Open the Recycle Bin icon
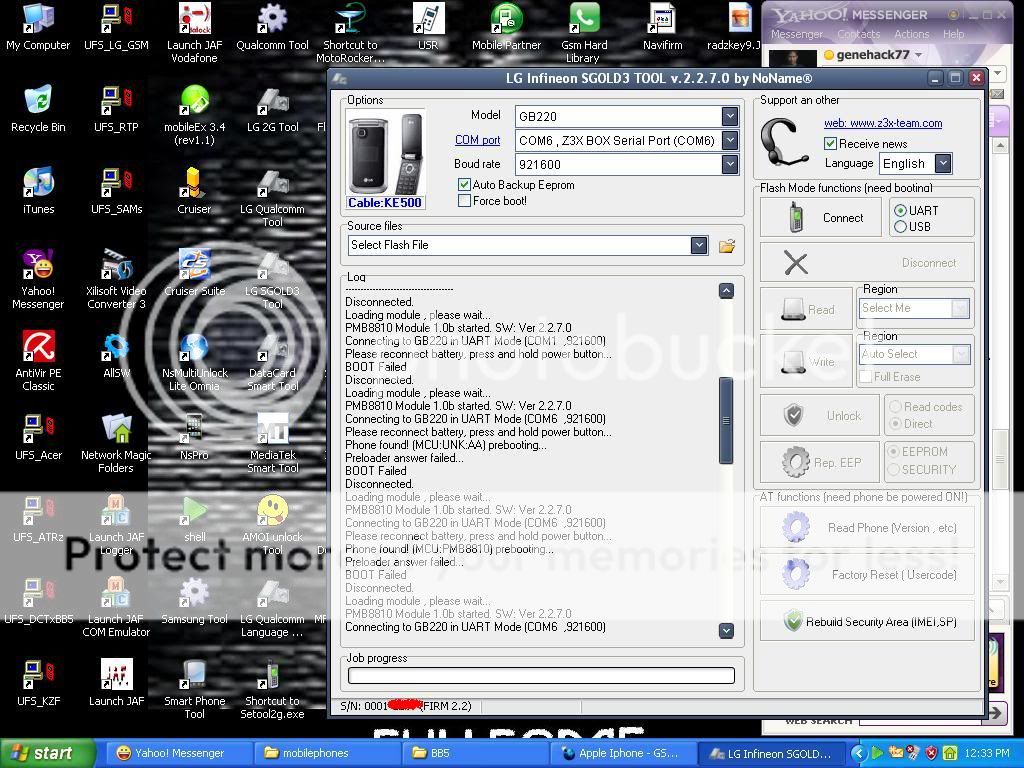 coord(38,109)
